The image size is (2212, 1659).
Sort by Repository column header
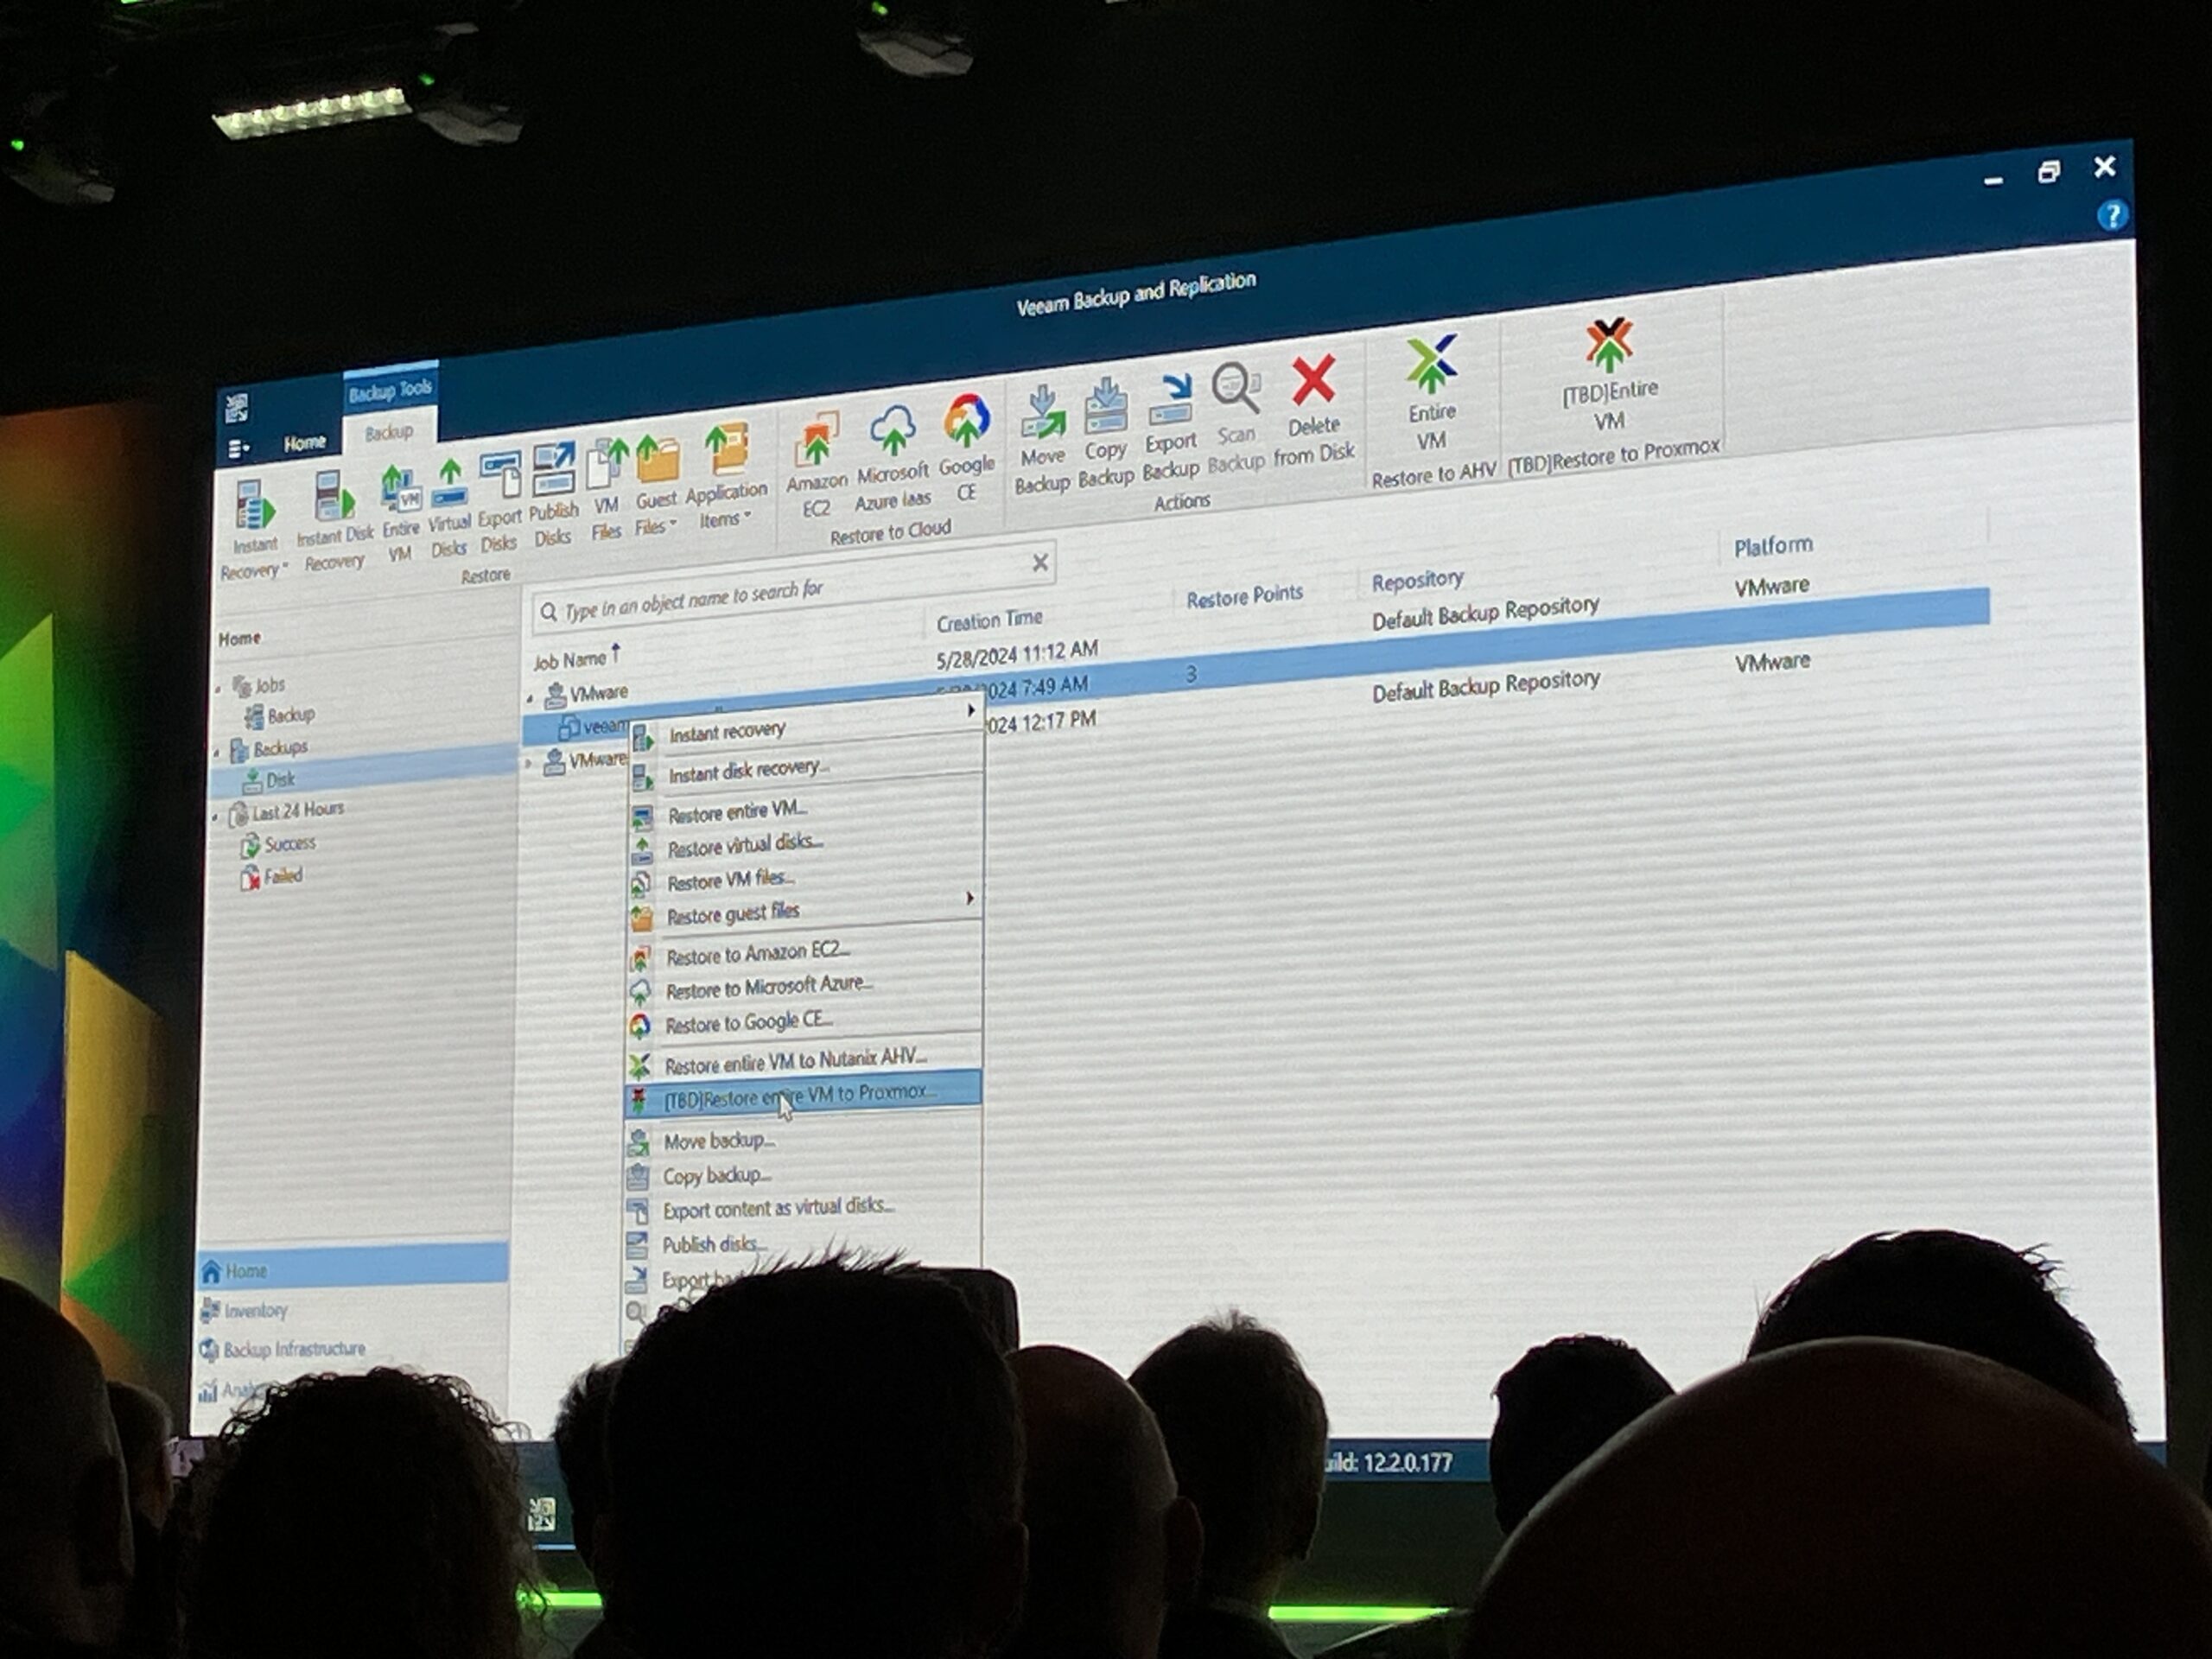(1417, 580)
